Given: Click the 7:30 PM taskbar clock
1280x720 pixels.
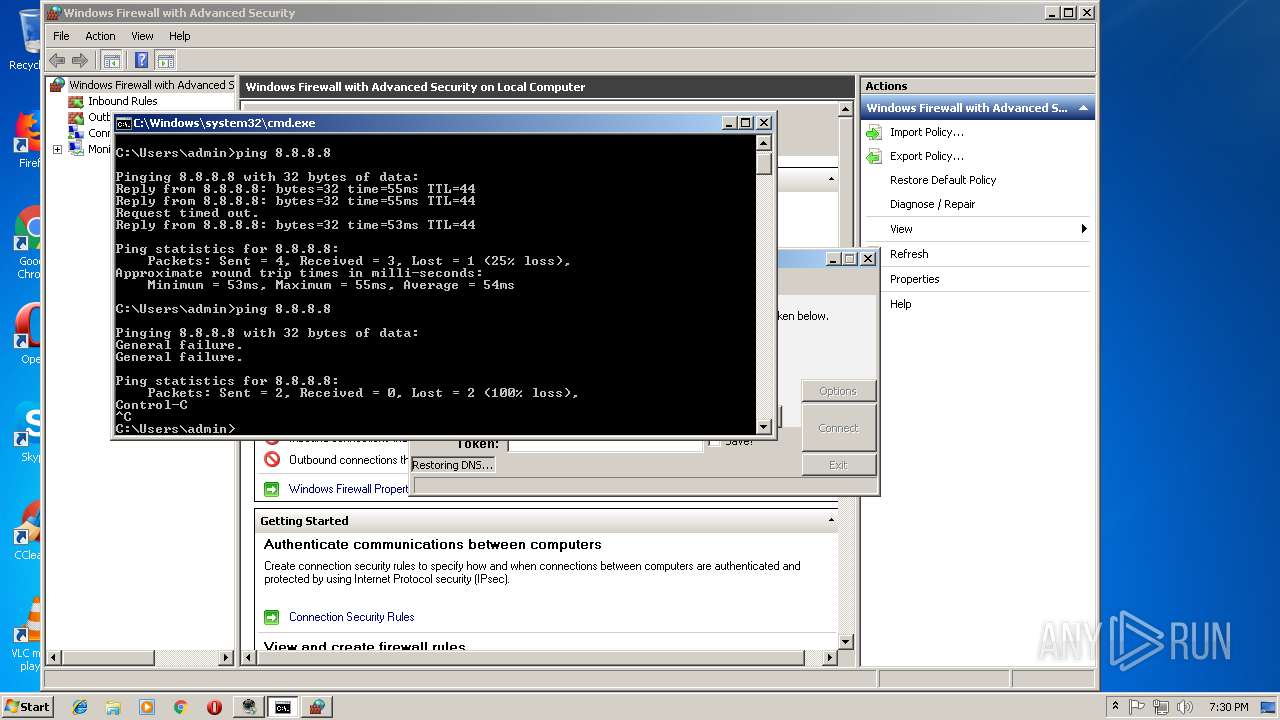Looking at the screenshot, I should (1228, 707).
